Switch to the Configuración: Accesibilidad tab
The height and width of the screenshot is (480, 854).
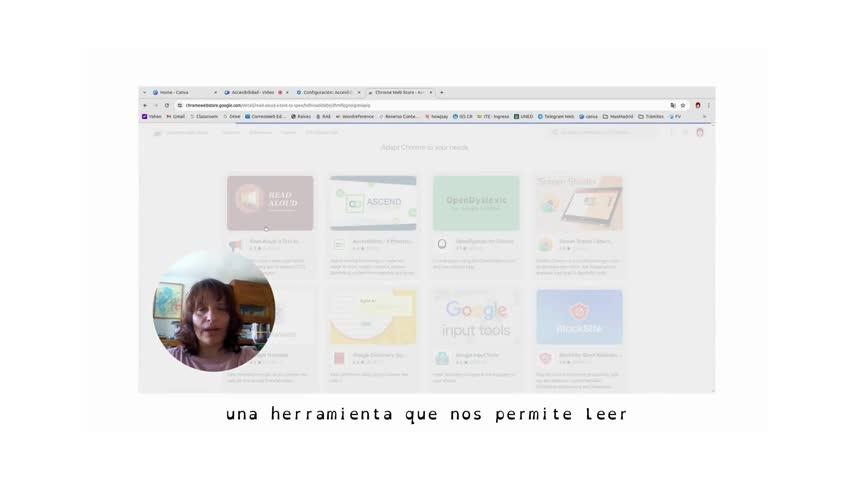(x=326, y=93)
